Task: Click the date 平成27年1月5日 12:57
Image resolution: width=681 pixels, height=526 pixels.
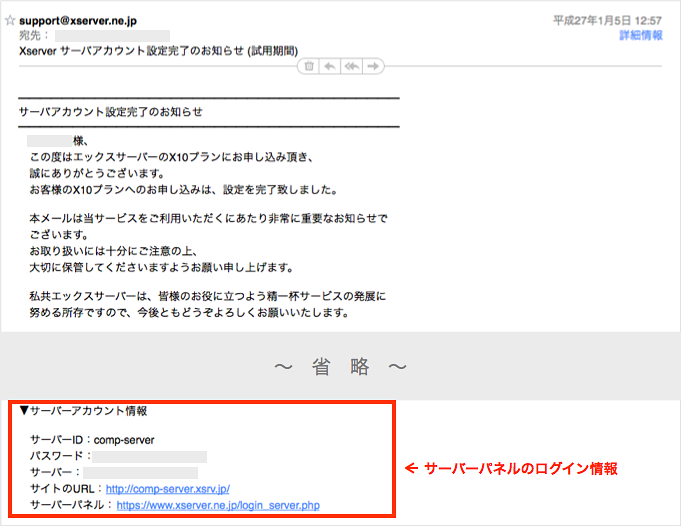Action: [x=607, y=20]
